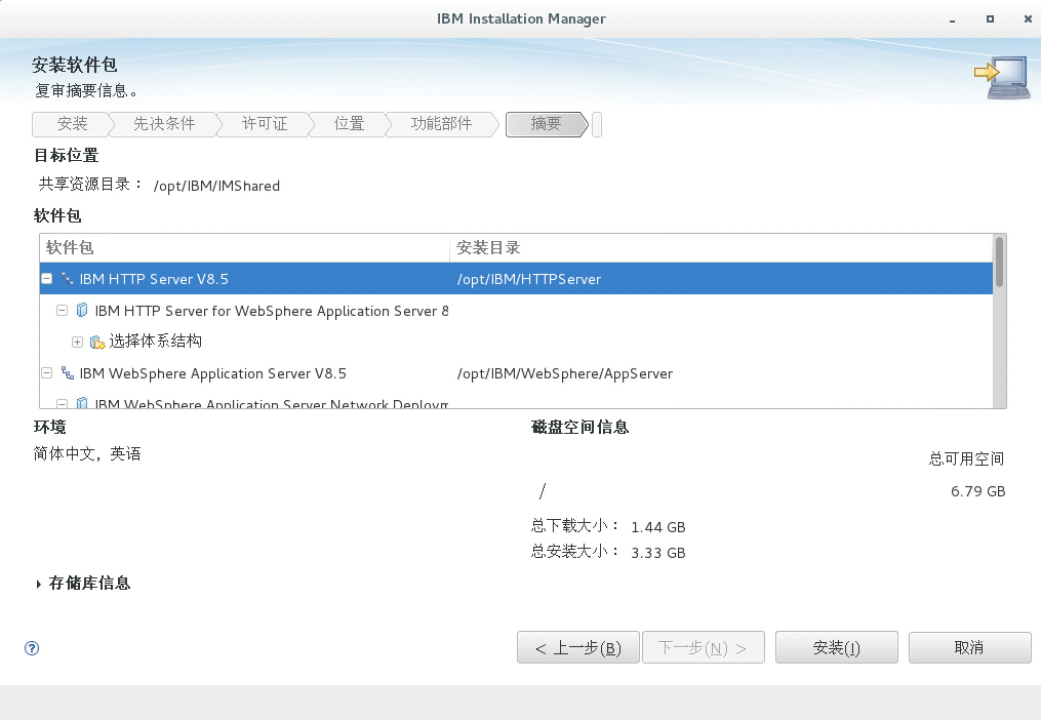This screenshot has height=720, width=1041.
Task: Go to the 功能部件 wizard step
Action: 440,124
